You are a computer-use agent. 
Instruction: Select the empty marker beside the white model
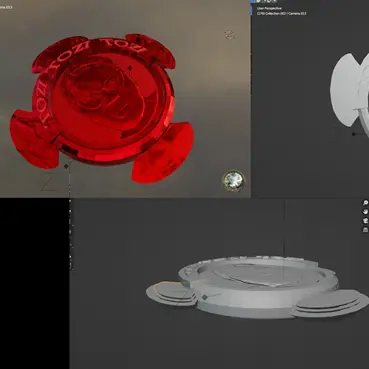(354, 134)
